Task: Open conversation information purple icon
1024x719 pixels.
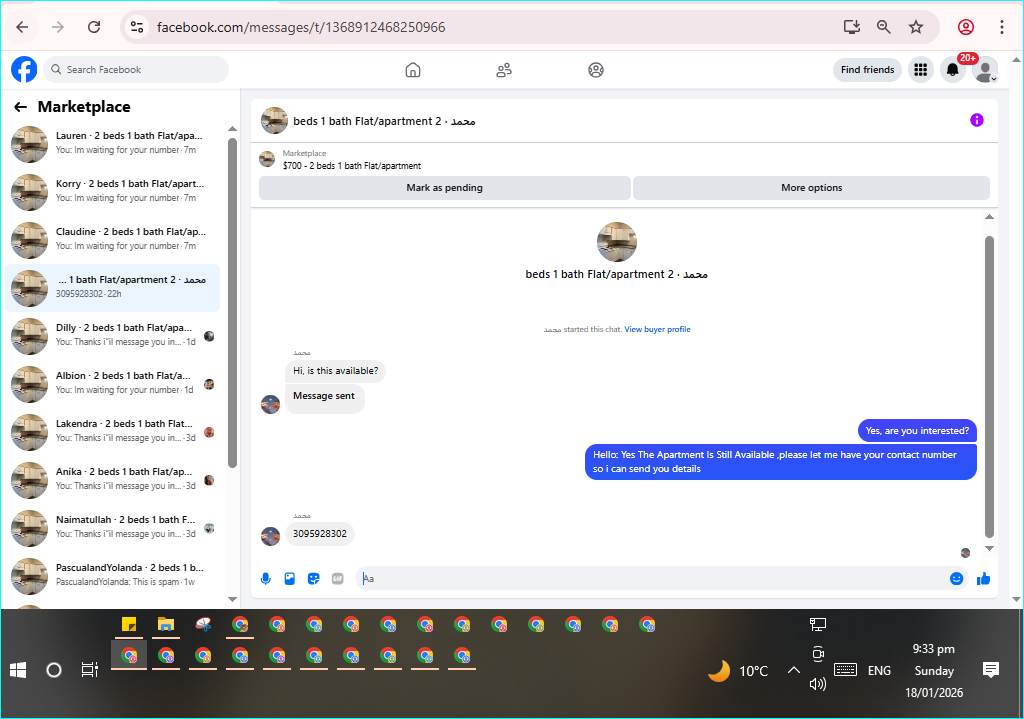Action: click(x=976, y=120)
